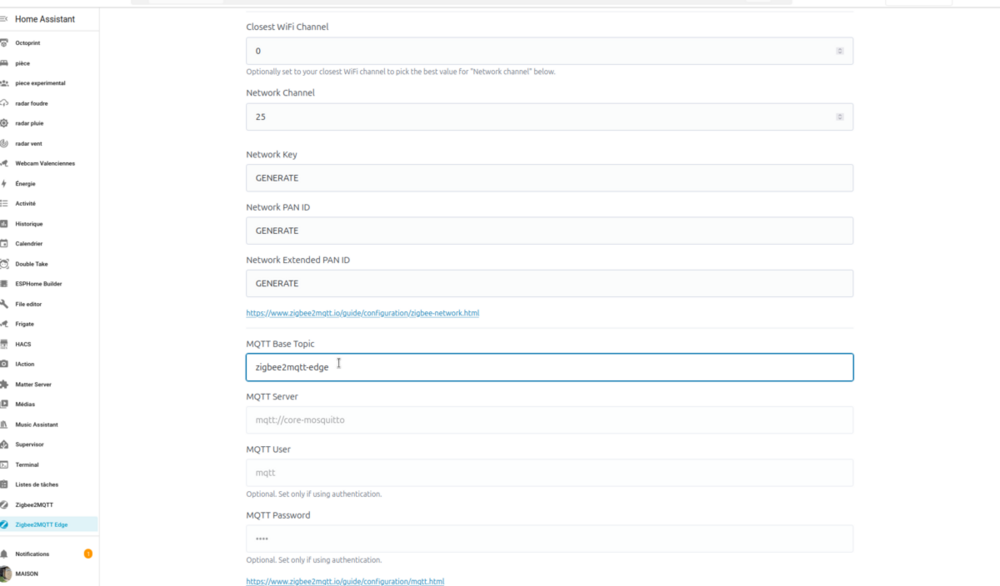Open the Music Assistant icon

tap(4, 425)
